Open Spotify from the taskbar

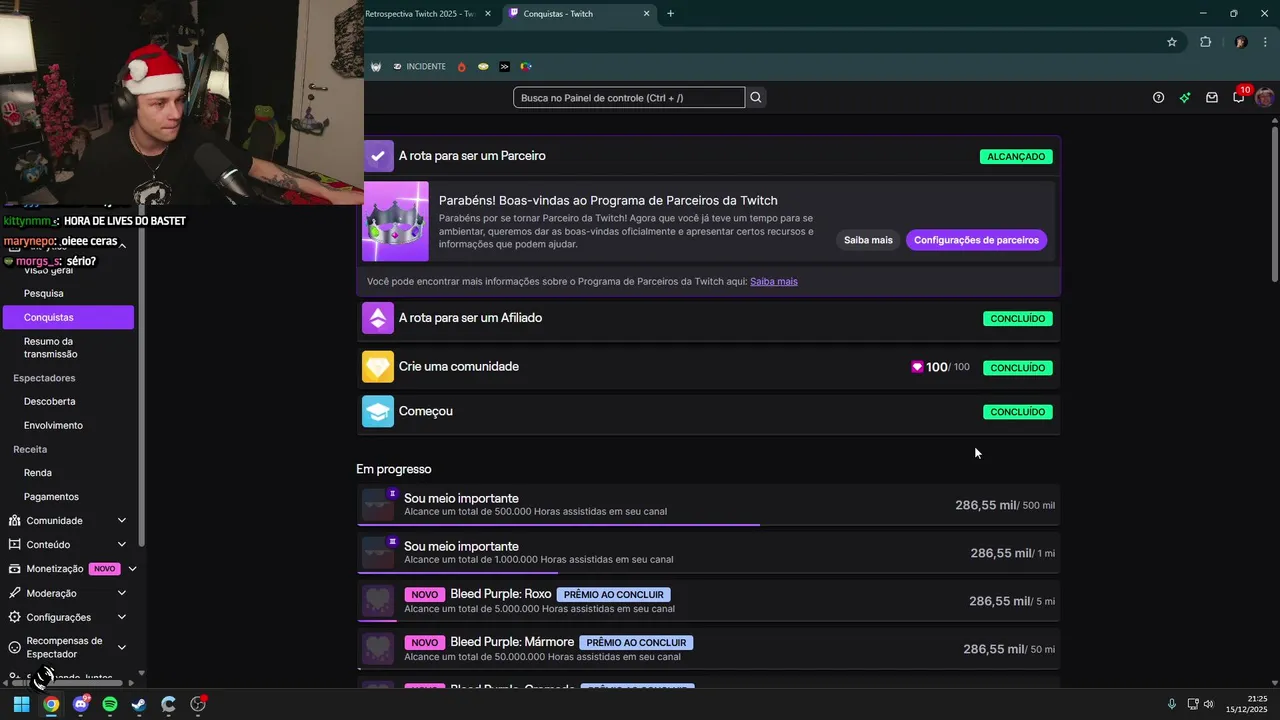[x=110, y=704]
